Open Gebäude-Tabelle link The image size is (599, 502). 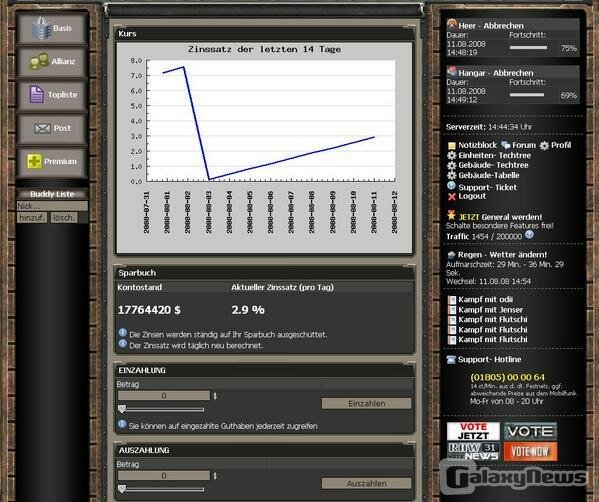click(489, 175)
